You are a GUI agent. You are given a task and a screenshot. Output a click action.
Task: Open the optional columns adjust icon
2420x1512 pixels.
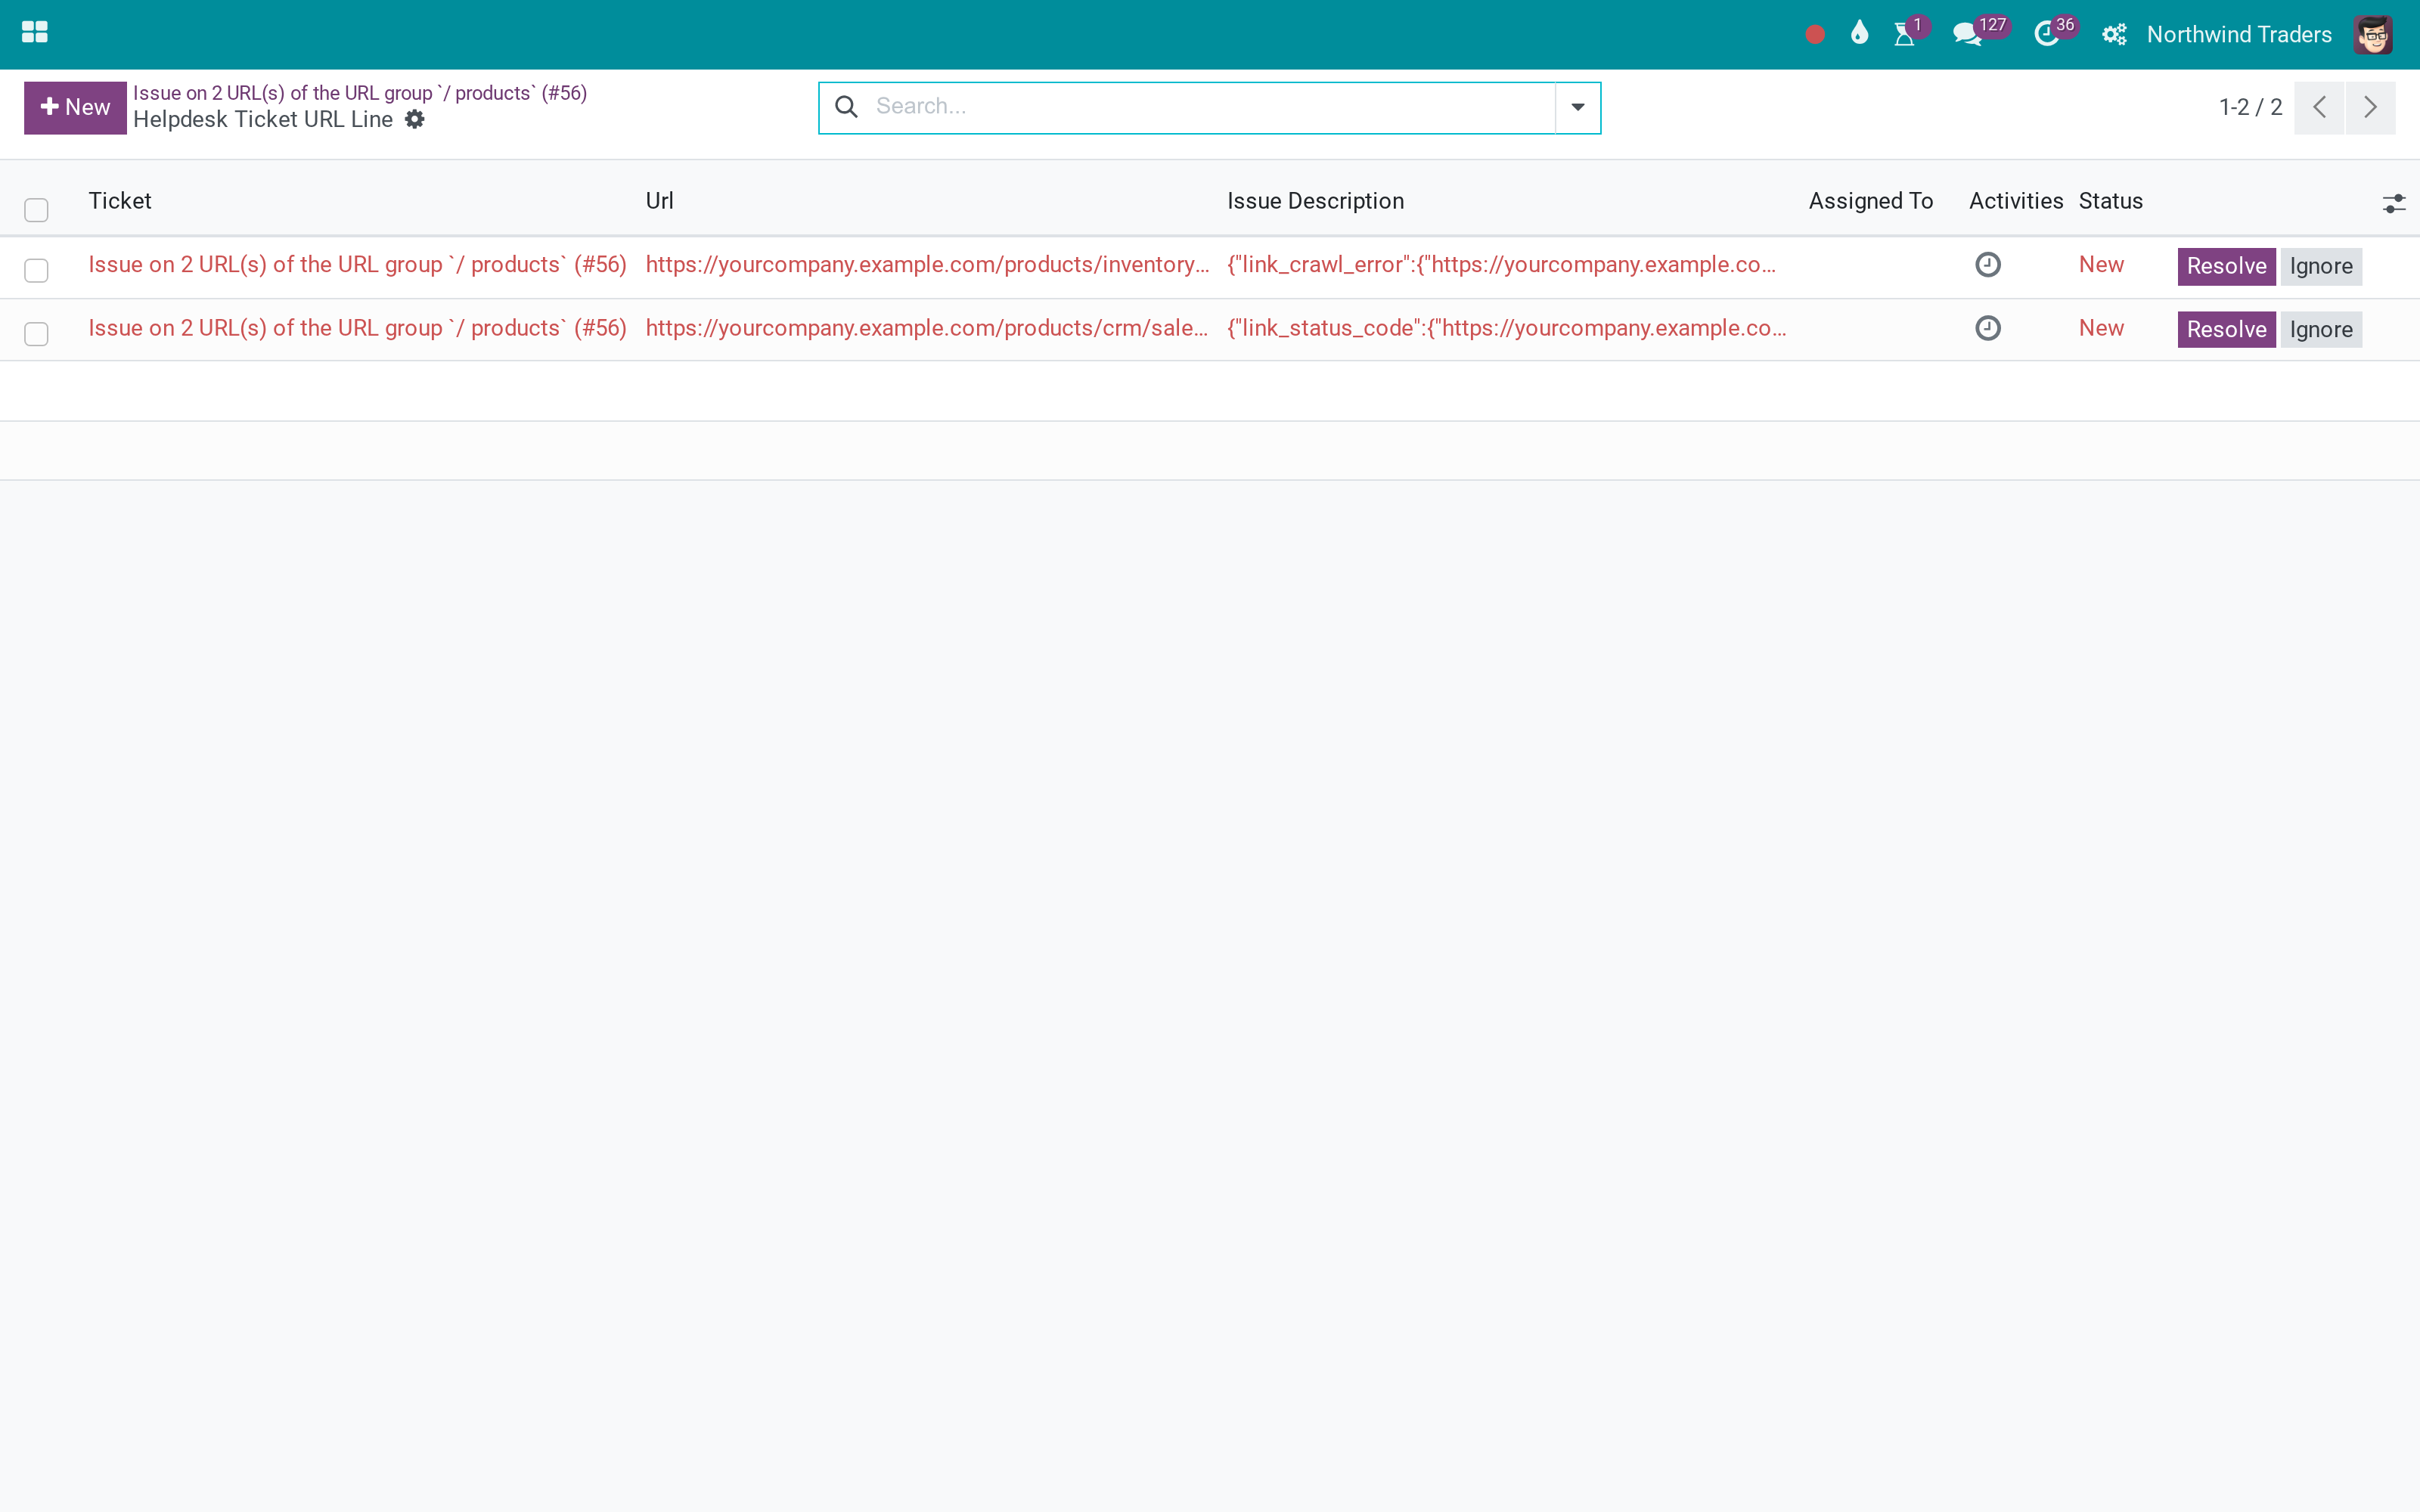click(x=2393, y=204)
